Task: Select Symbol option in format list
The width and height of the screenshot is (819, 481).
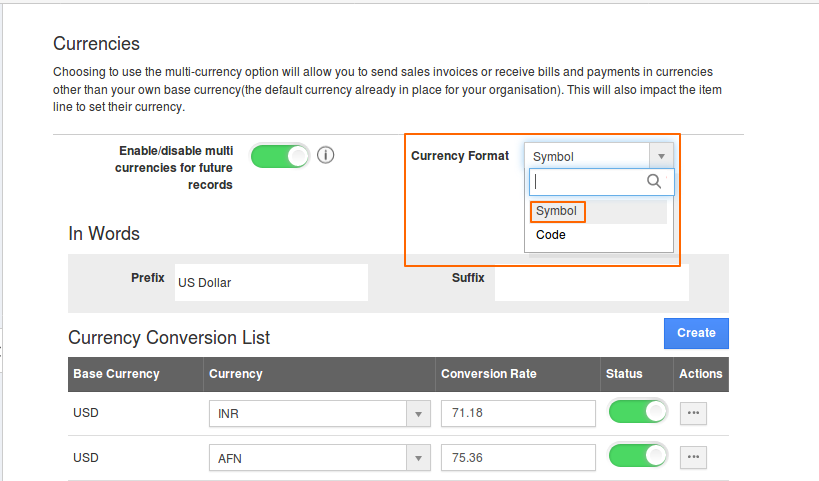Action: pos(556,211)
